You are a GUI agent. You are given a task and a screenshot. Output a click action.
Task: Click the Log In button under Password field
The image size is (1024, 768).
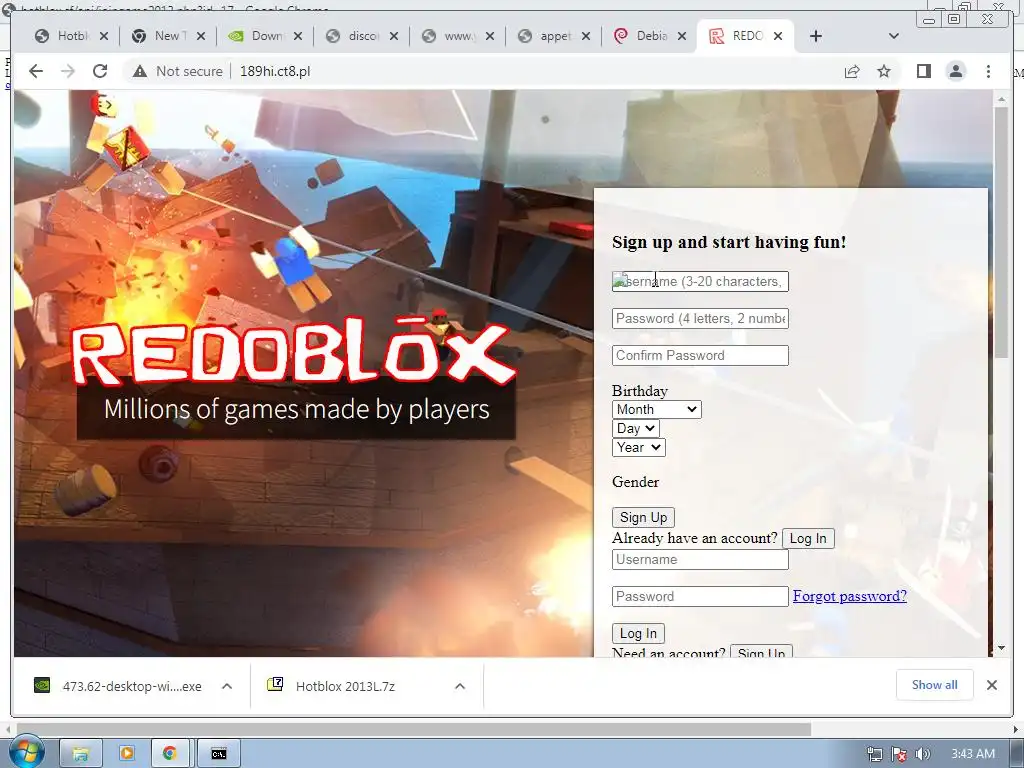point(638,633)
